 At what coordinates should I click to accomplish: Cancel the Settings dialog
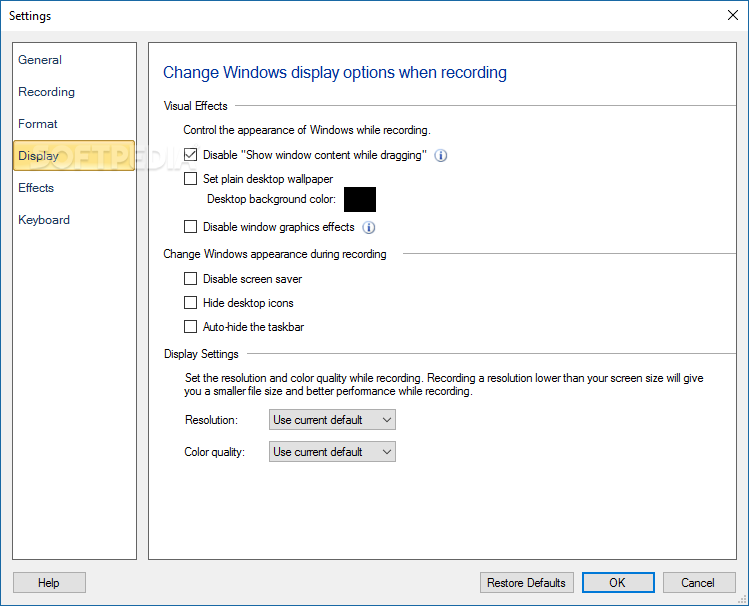click(699, 583)
